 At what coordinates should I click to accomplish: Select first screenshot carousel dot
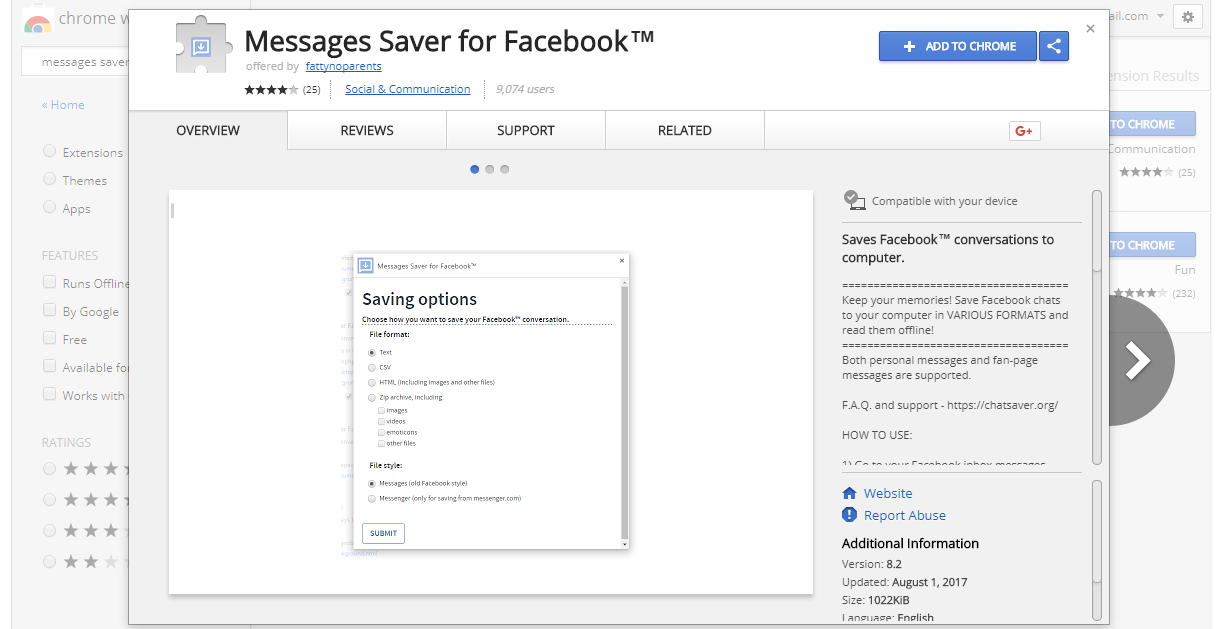click(474, 169)
